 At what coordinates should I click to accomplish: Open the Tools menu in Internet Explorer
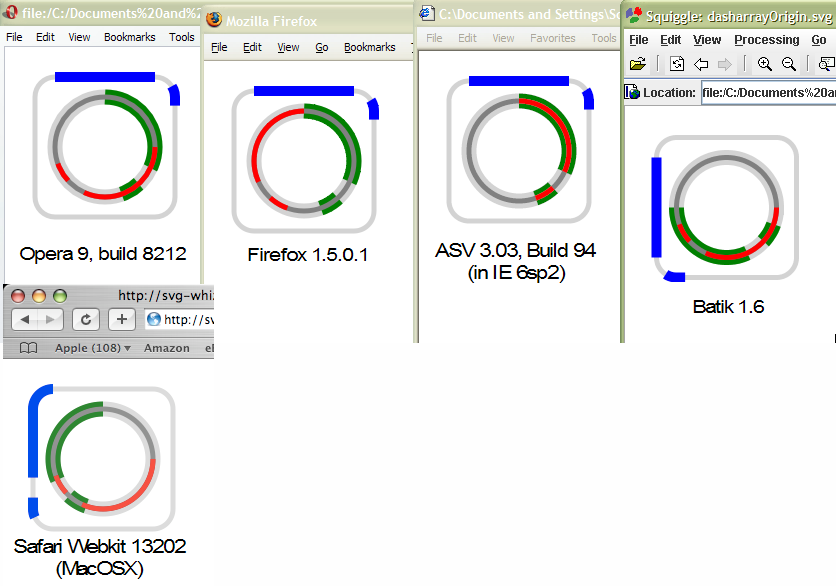click(x=604, y=38)
